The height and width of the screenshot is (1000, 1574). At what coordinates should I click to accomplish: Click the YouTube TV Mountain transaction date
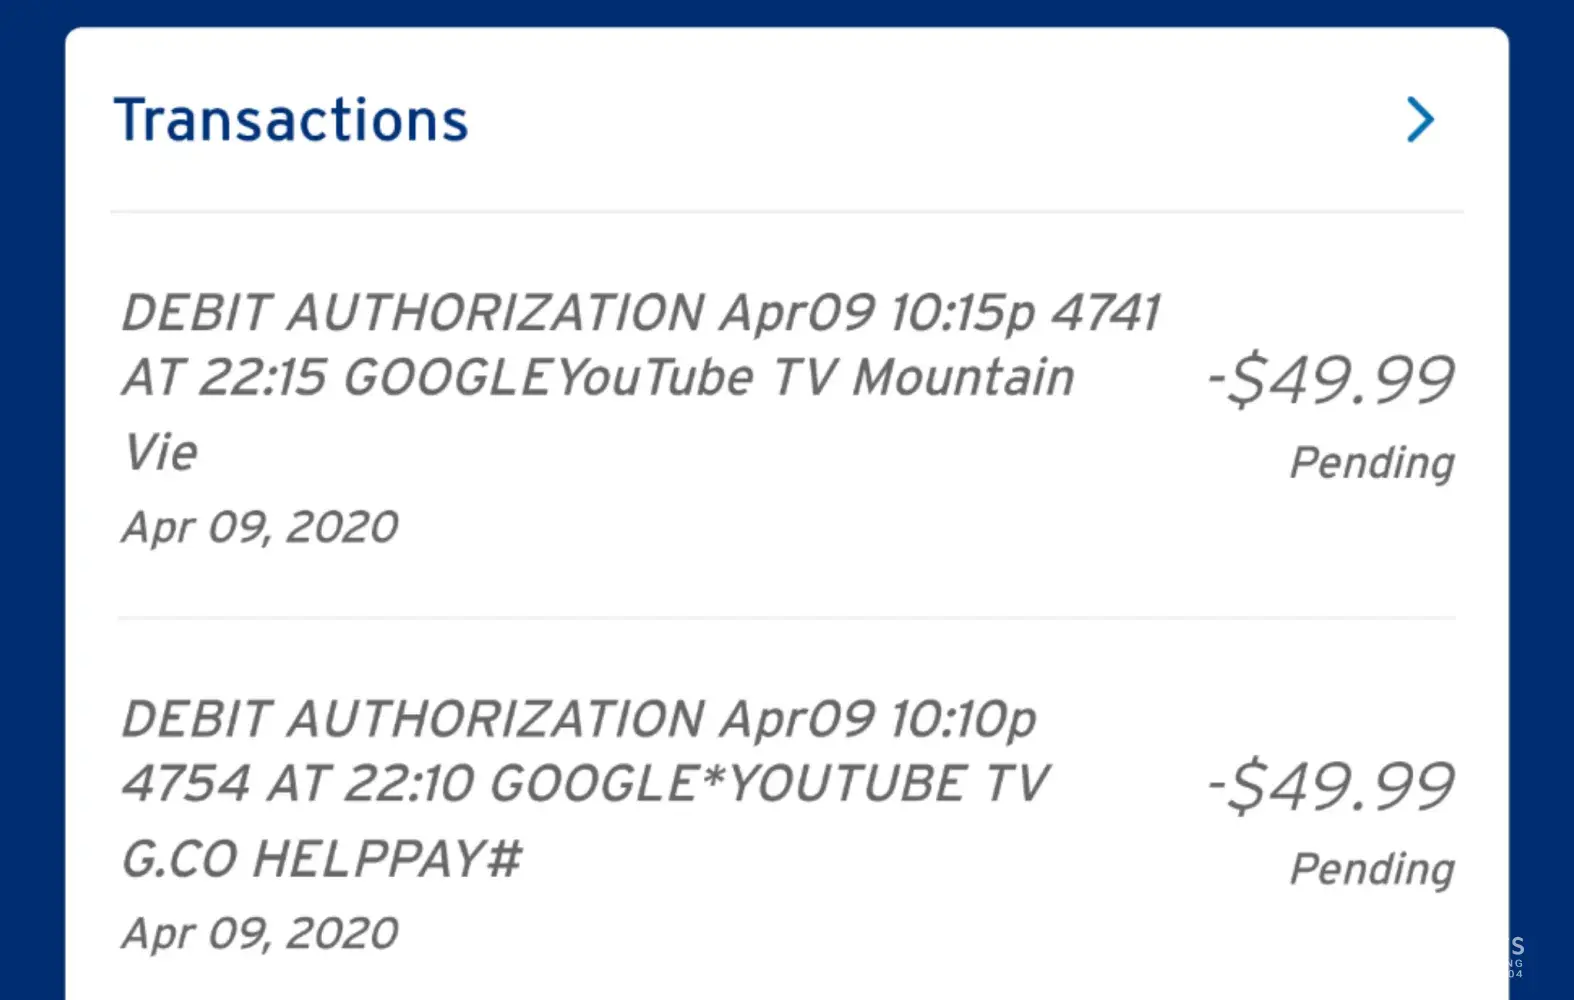coord(260,527)
